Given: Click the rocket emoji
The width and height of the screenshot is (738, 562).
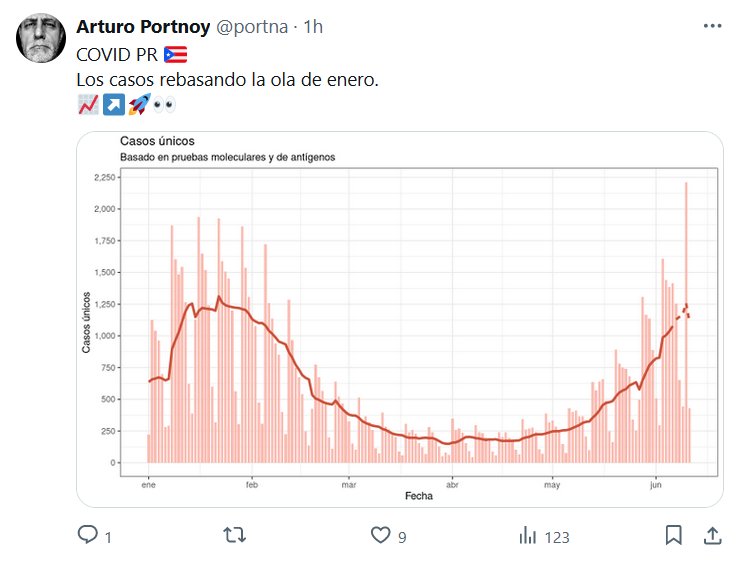Looking at the screenshot, I should click(x=139, y=104).
